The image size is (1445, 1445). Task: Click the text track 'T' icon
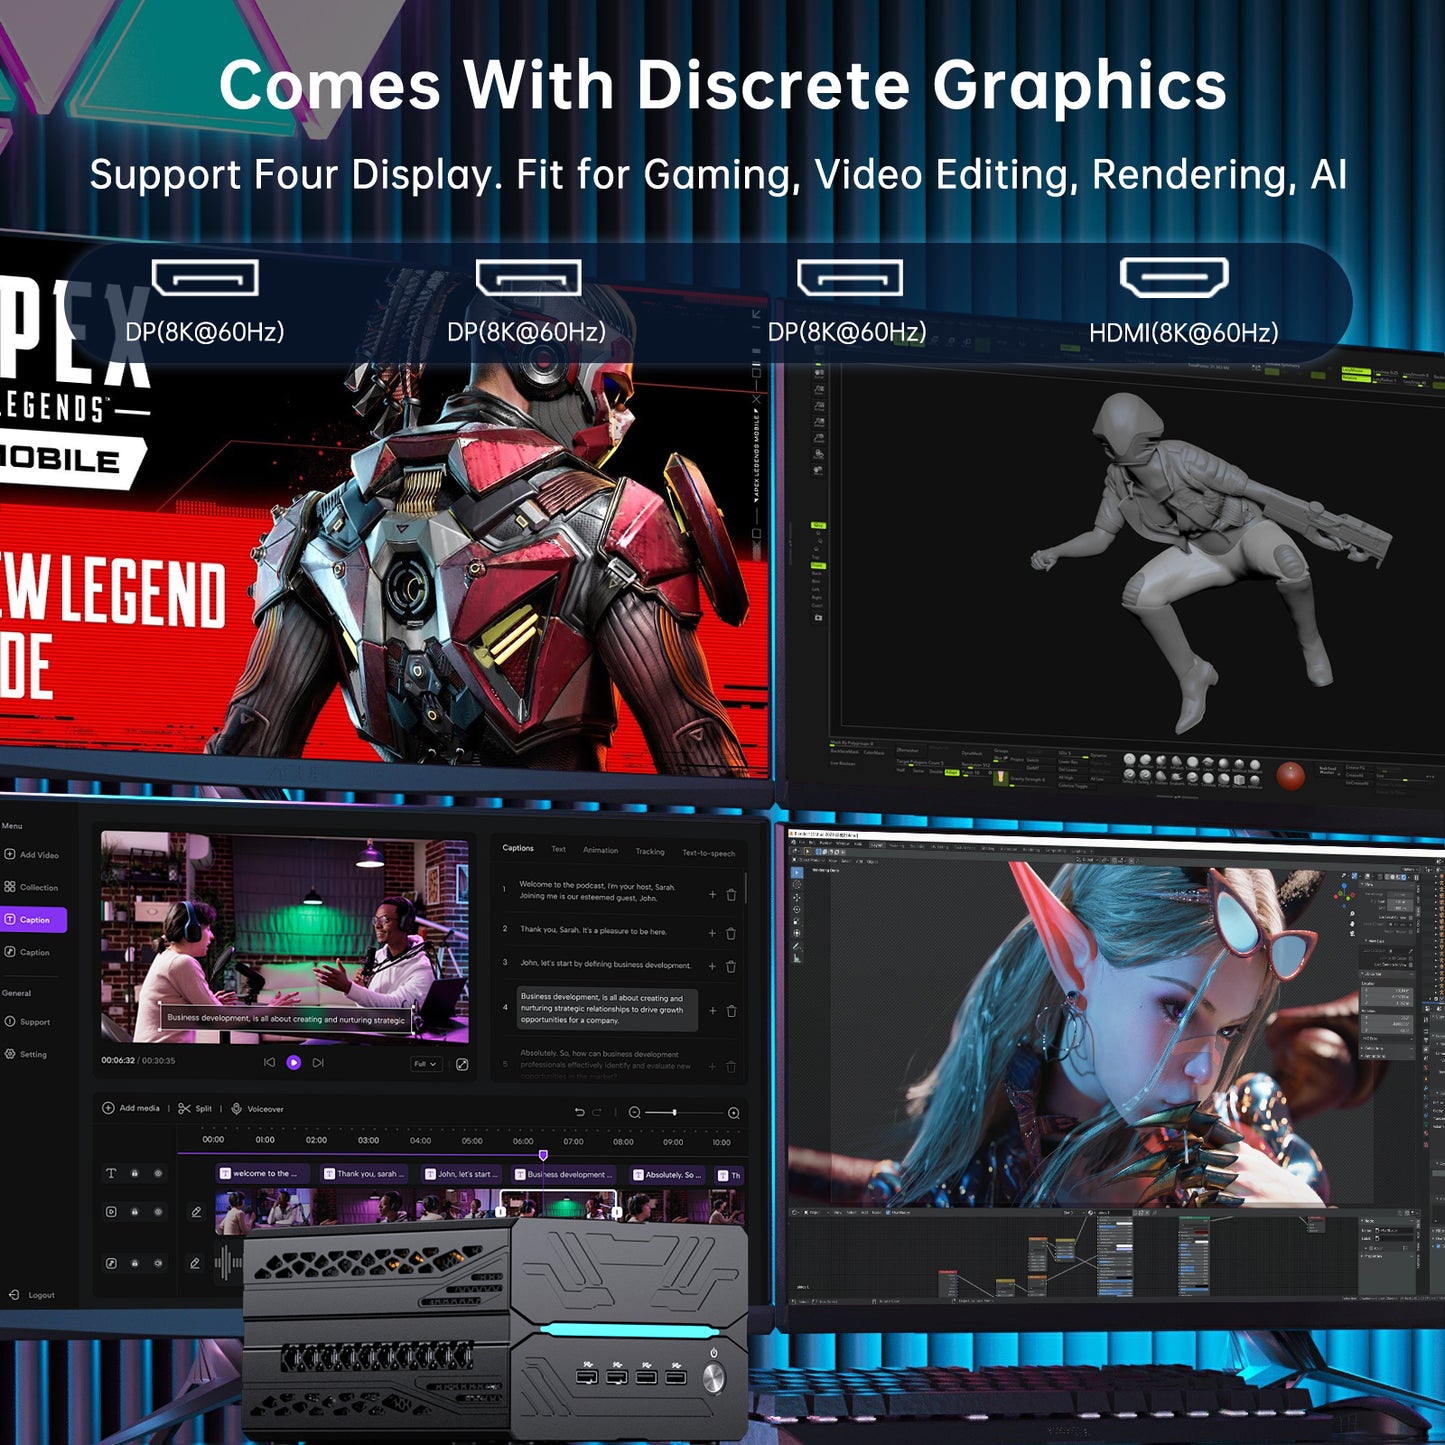(111, 1173)
